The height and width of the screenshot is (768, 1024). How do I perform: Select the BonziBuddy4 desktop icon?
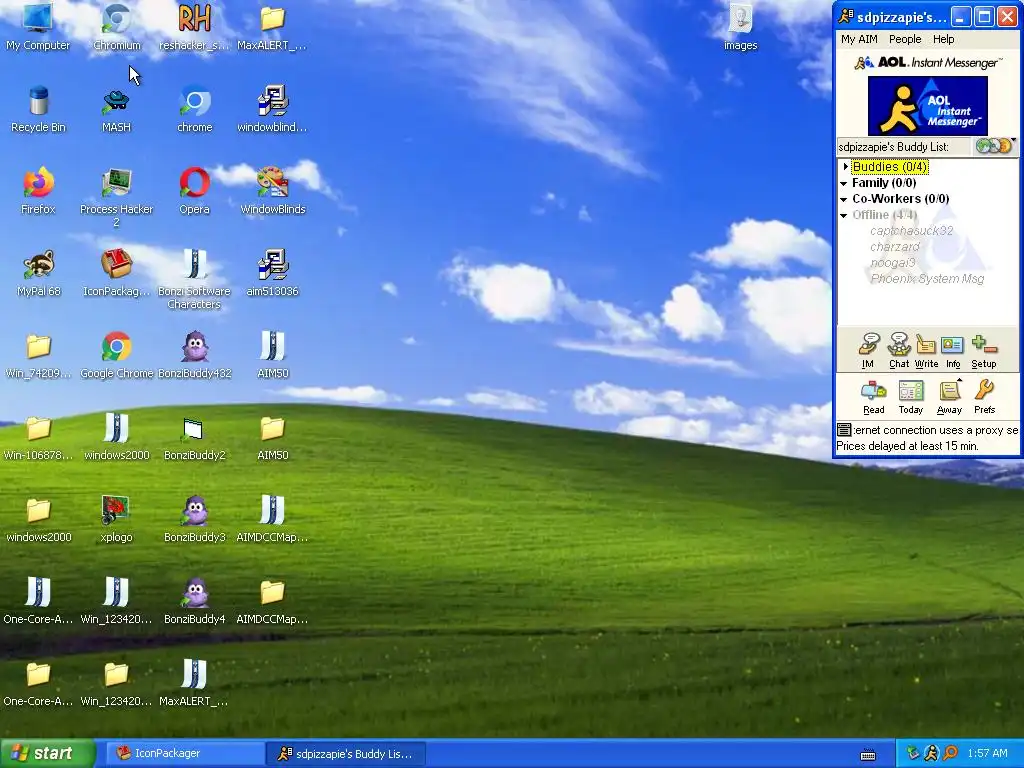195,600
